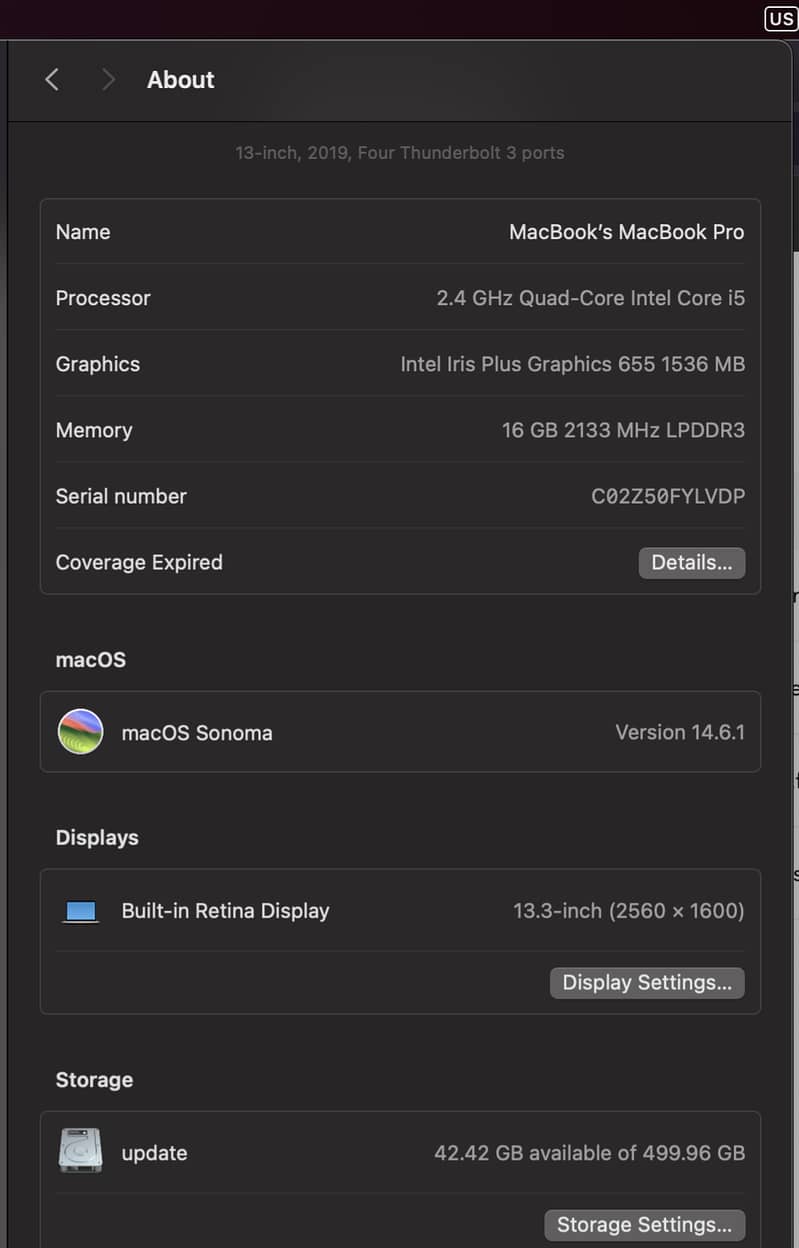Viewport: 799px width, 1248px height.
Task: Click the About title in header
Action: pyautogui.click(x=181, y=80)
